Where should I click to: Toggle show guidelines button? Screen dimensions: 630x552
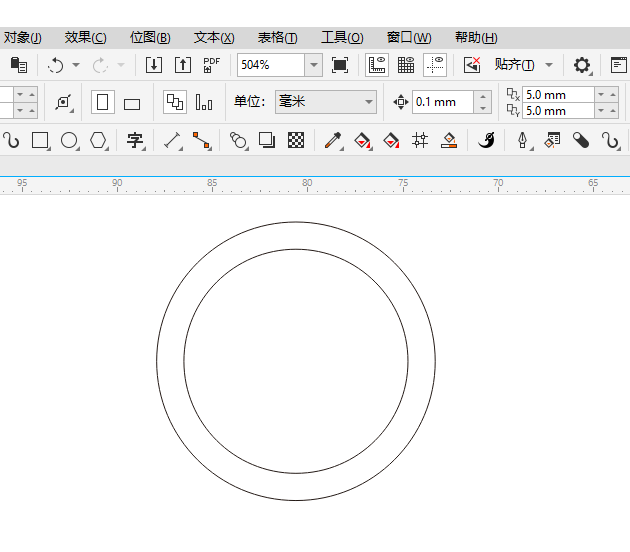(435, 65)
